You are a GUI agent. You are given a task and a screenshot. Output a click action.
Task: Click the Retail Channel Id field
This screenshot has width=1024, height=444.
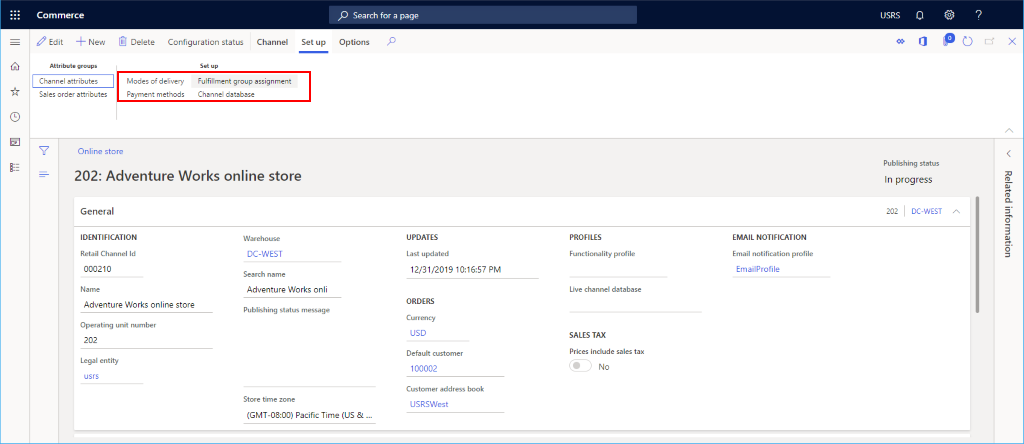point(112,268)
